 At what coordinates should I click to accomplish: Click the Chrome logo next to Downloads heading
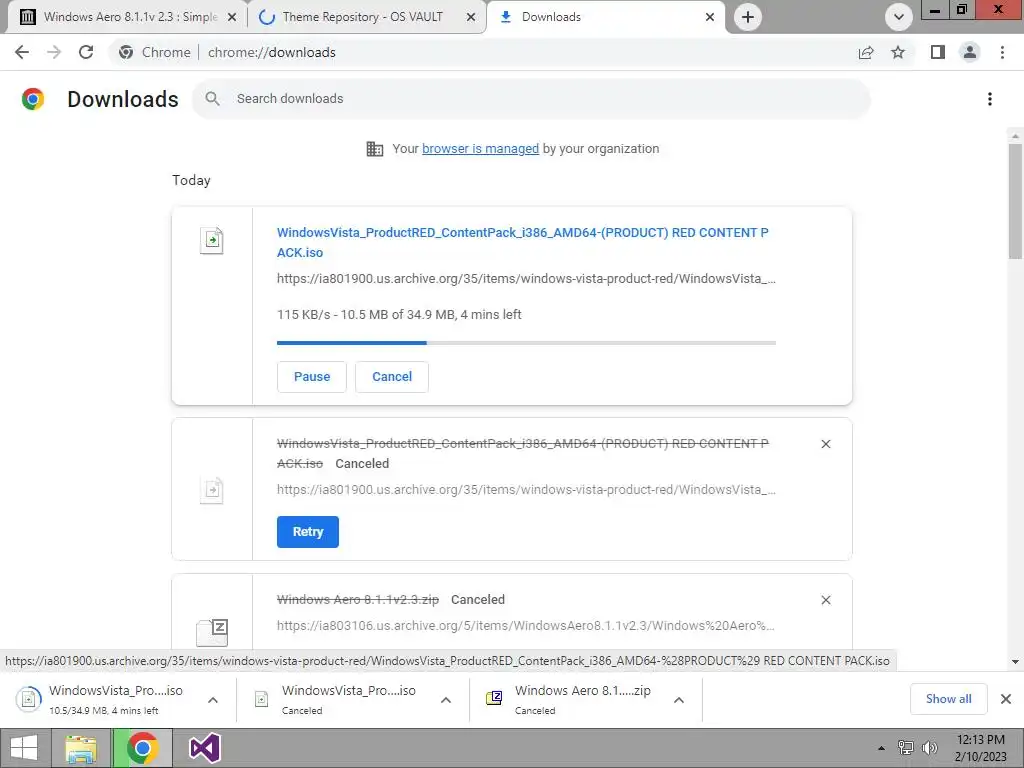coord(33,99)
